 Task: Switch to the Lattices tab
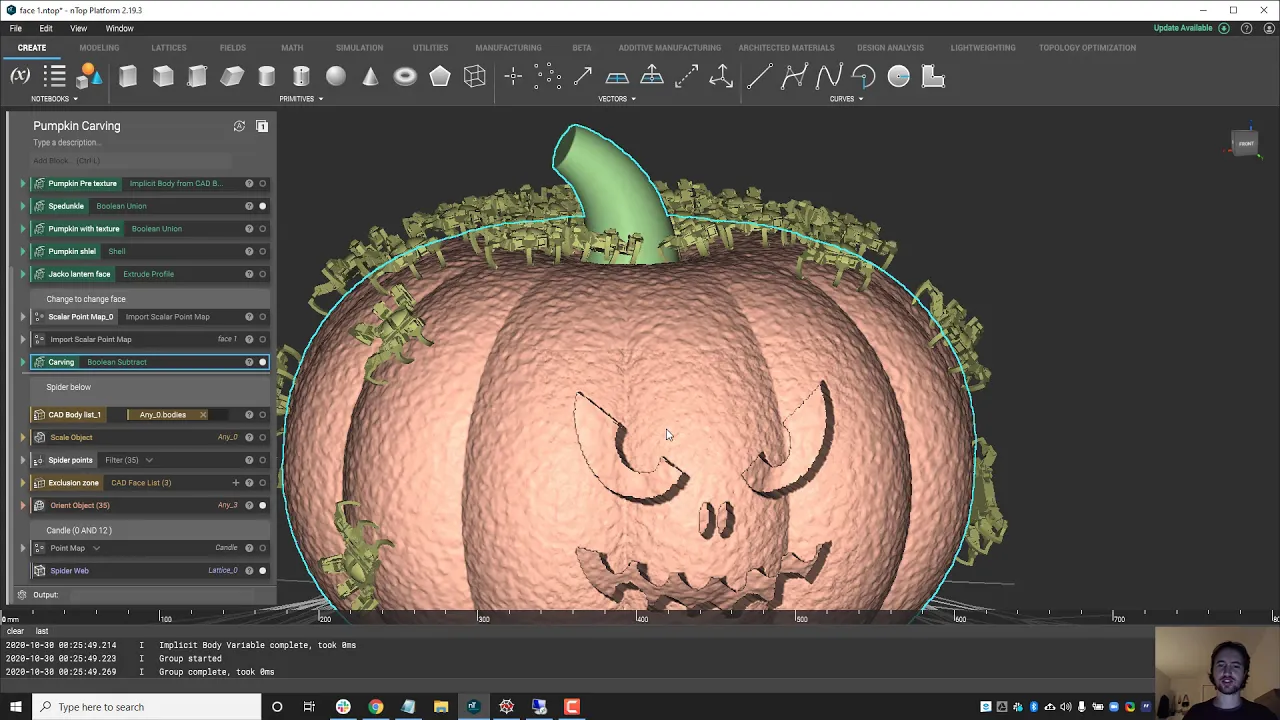click(x=169, y=48)
